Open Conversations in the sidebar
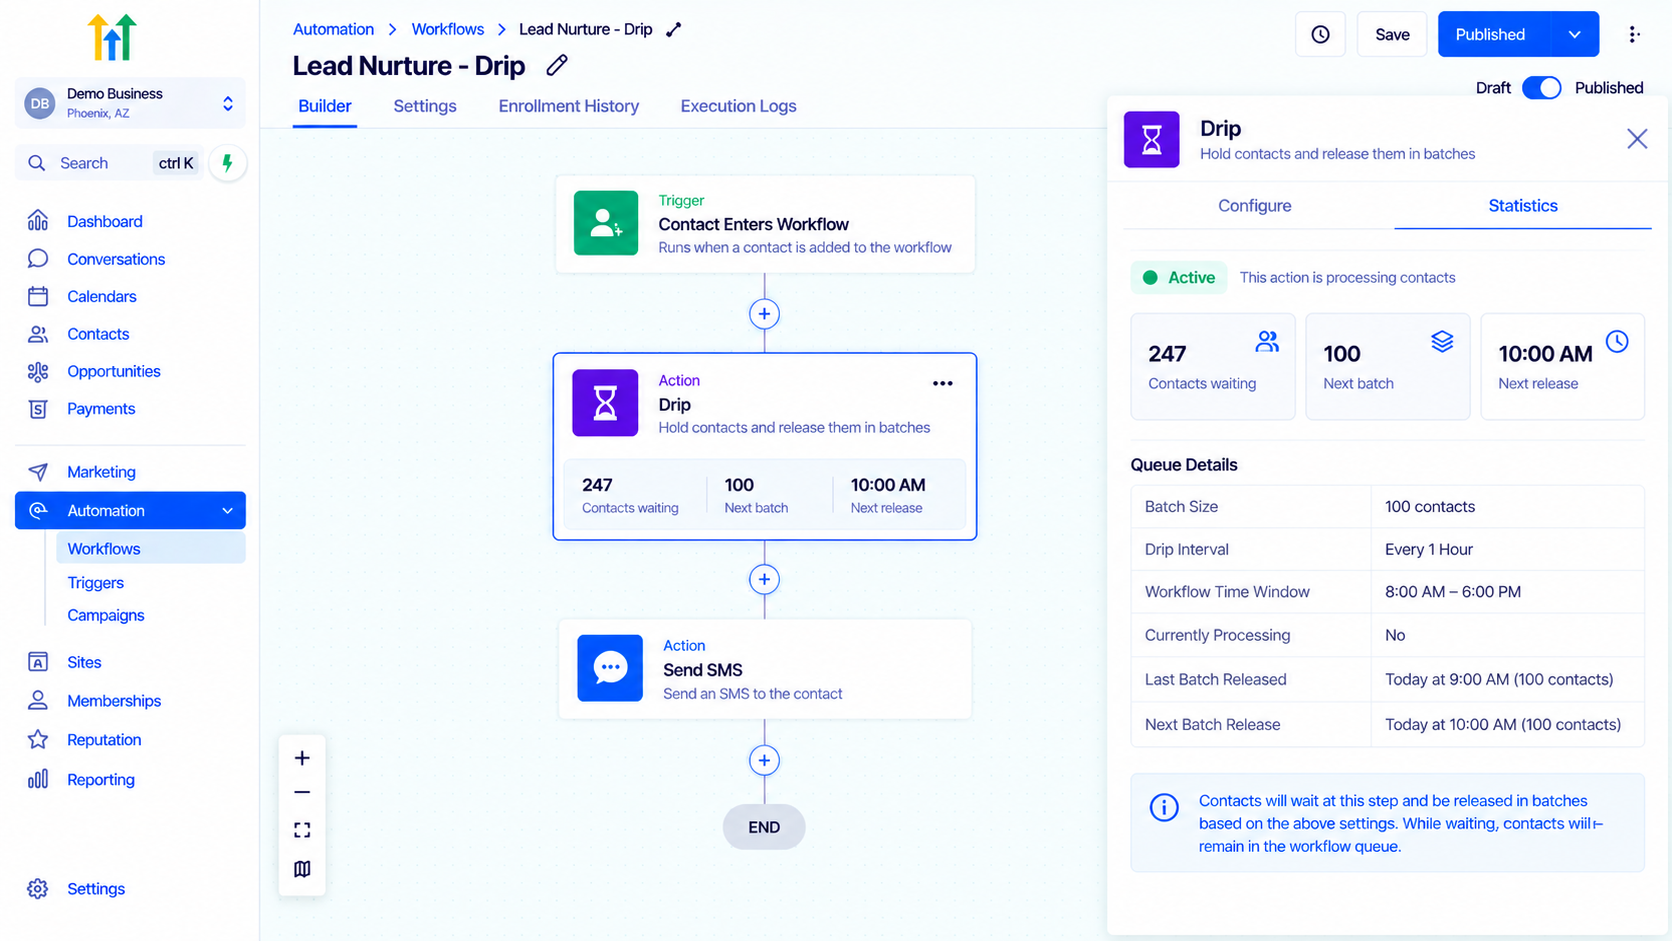This screenshot has width=1672, height=941. [115, 259]
